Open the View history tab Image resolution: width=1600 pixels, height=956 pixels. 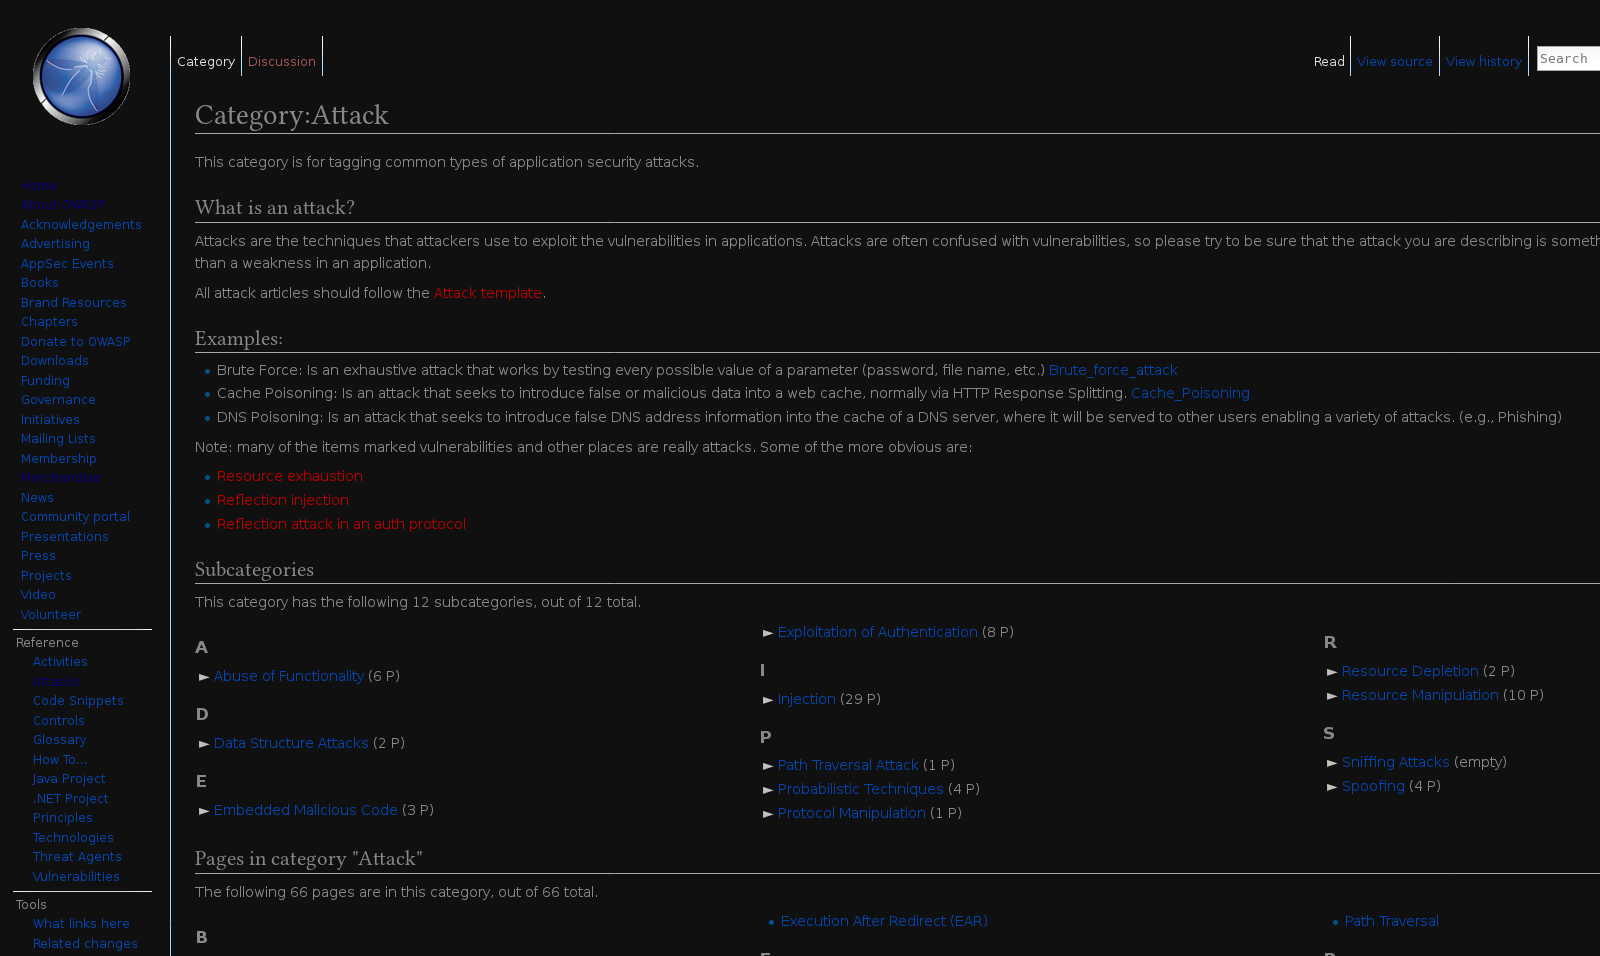[1484, 61]
